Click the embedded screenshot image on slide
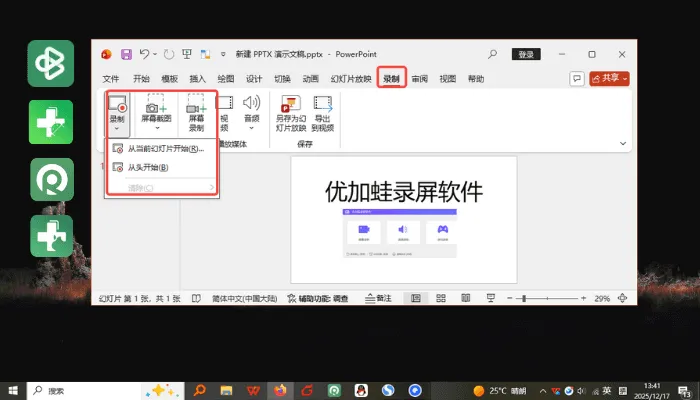This screenshot has height=400, width=700. coord(400,233)
